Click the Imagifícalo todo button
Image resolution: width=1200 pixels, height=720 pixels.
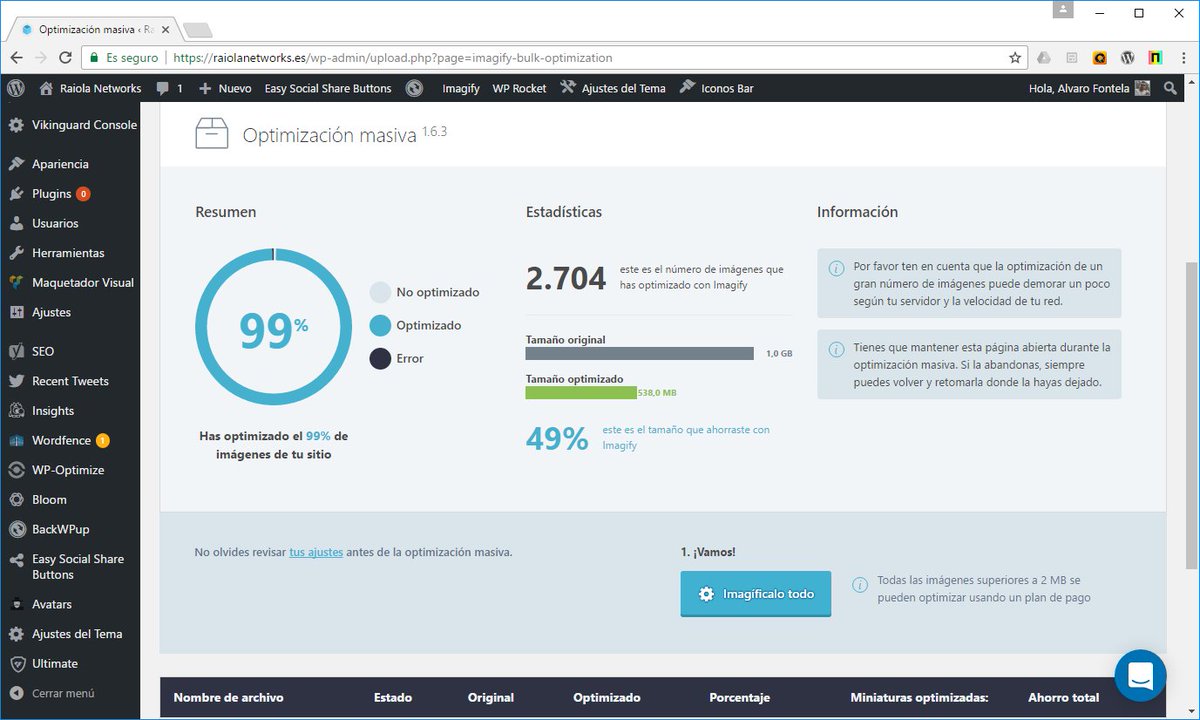click(755, 594)
